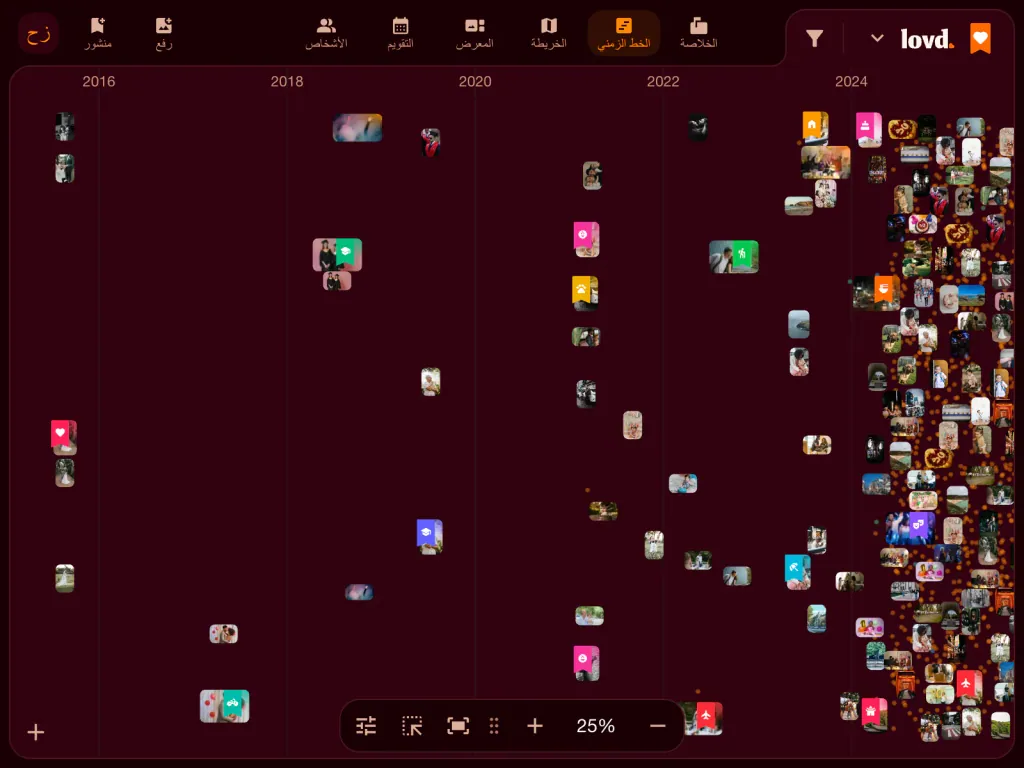Open the sliders settings icon in bottom toolbar
Screen dimensions: 1024x768
tap(366, 726)
